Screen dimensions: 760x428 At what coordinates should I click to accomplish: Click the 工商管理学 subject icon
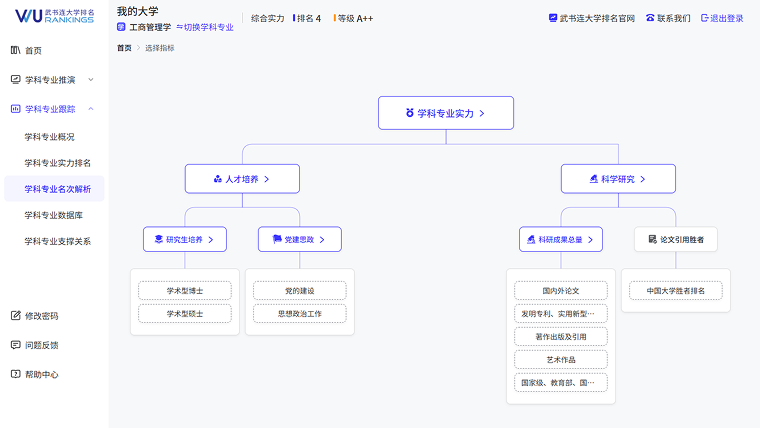click(121, 27)
